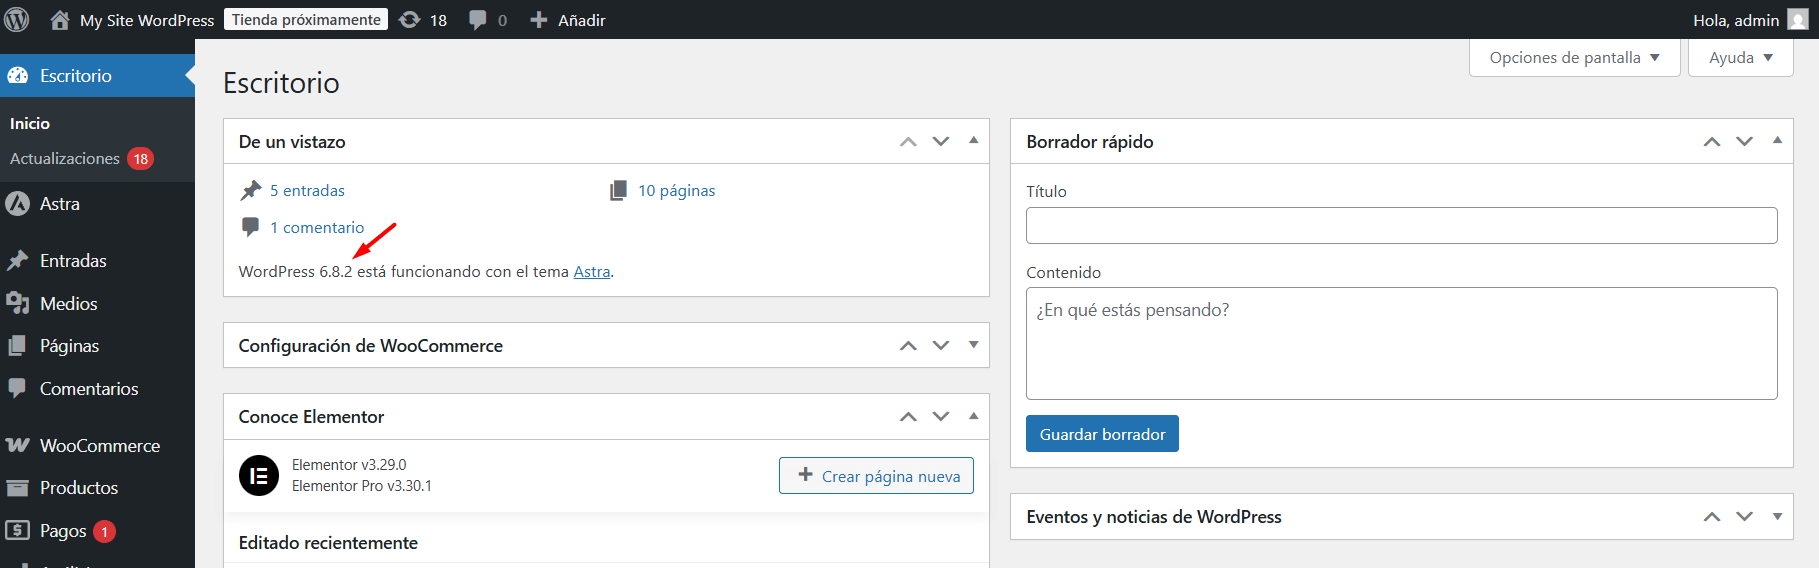
Task: Click the Elementor logo icon
Action: click(259, 475)
